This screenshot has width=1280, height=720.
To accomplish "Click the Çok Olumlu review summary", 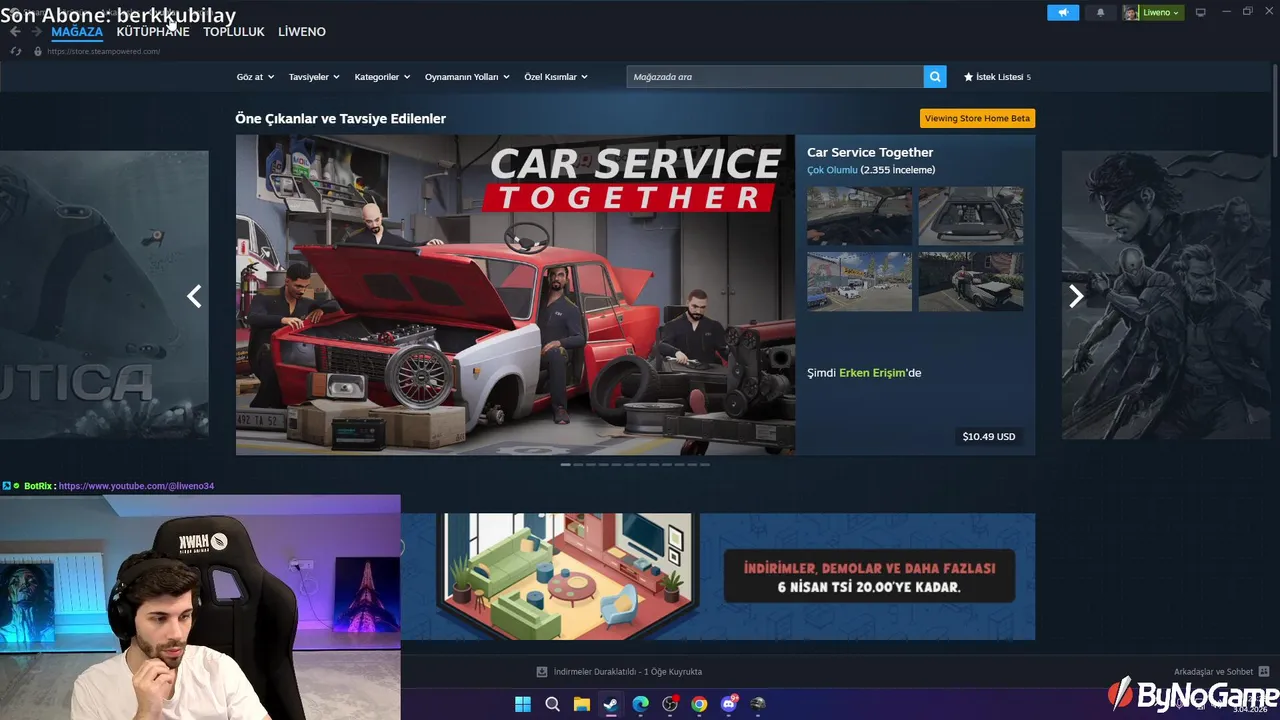I will pyautogui.click(x=832, y=170).
